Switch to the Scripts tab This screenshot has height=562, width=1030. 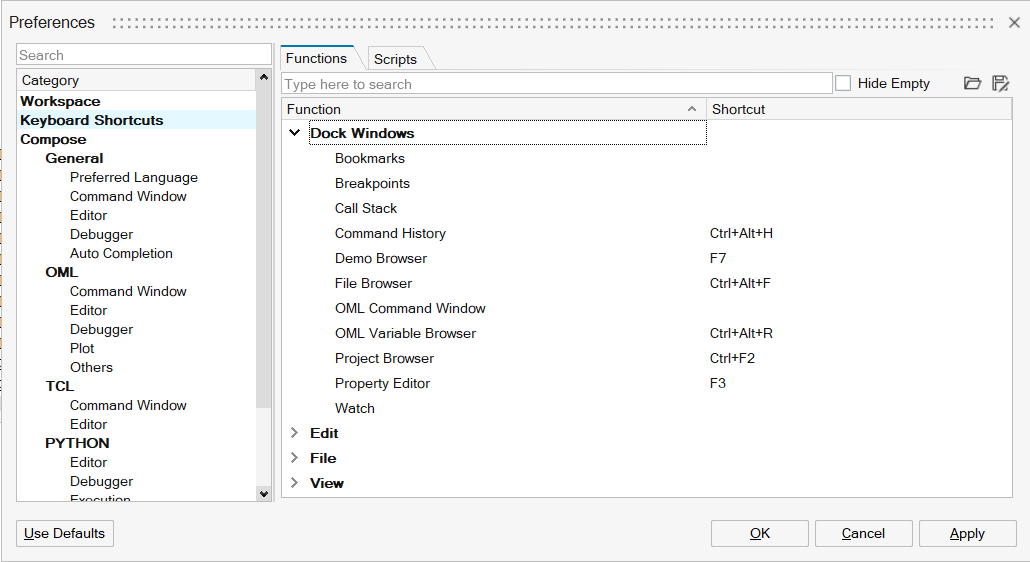point(395,59)
